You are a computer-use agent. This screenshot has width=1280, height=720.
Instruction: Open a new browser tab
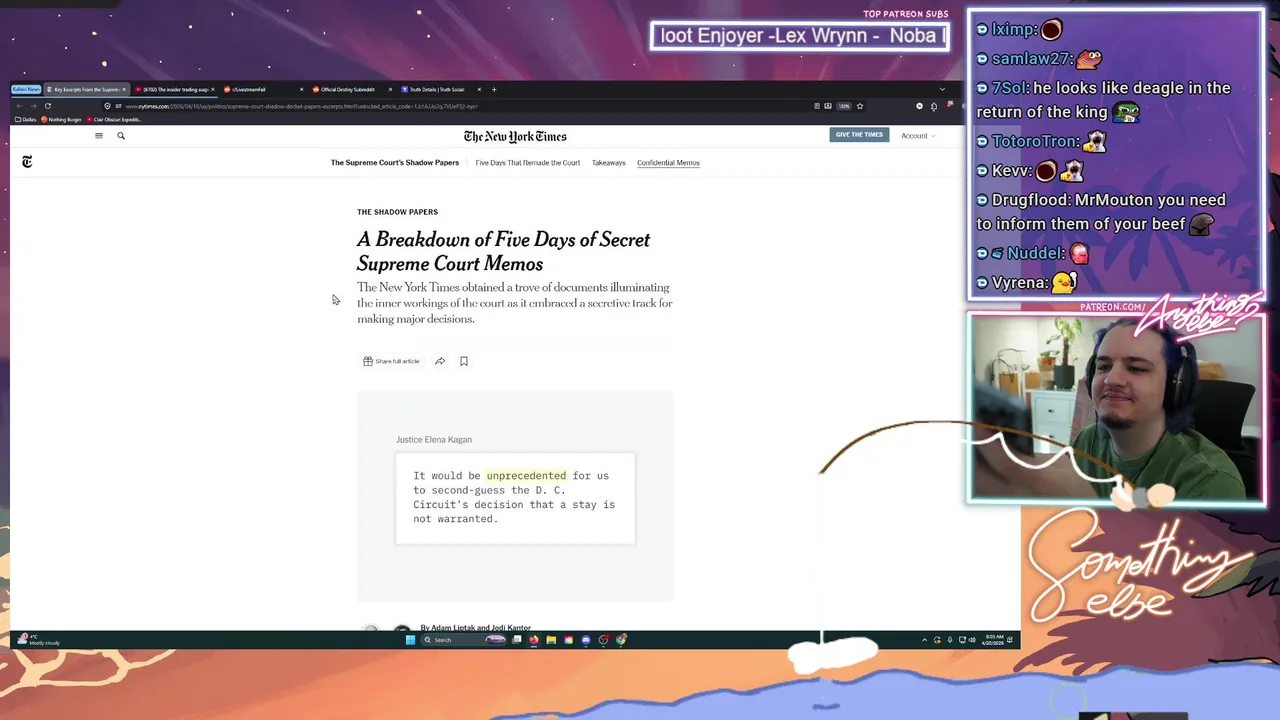click(x=494, y=90)
